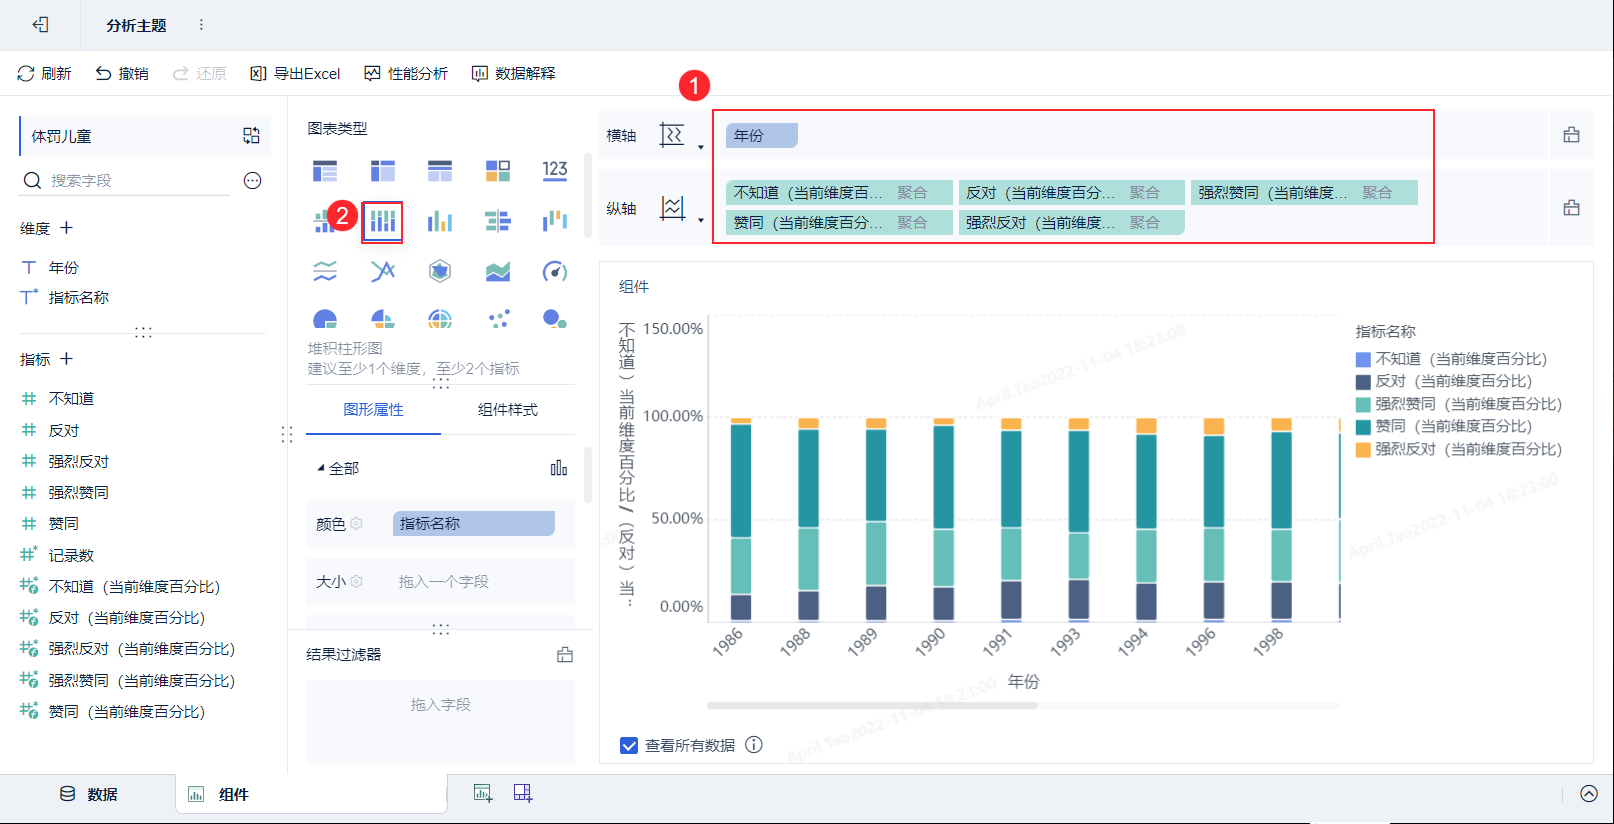Open the 不知道 (当前维度百分比) pill dropdown on 纵轴
The width and height of the screenshot is (1614, 824).
point(839,192)
